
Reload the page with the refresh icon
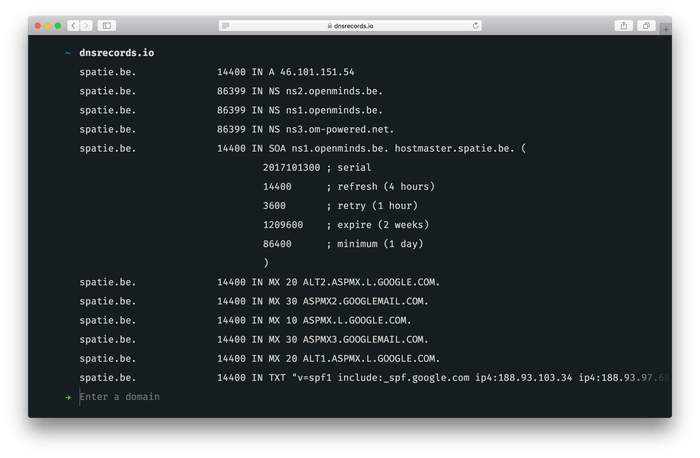[475, 25]
